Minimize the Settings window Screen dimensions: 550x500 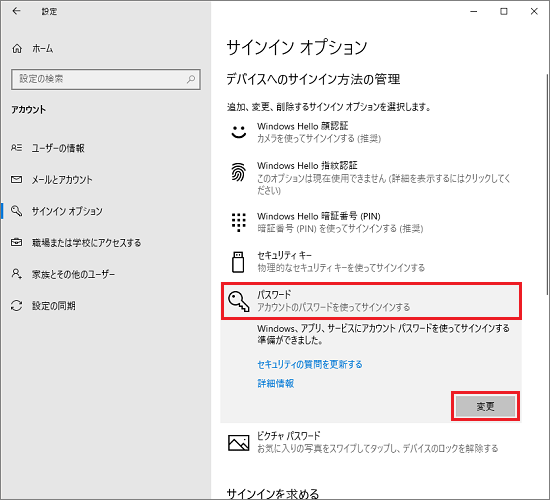click(x=474, y=11)
